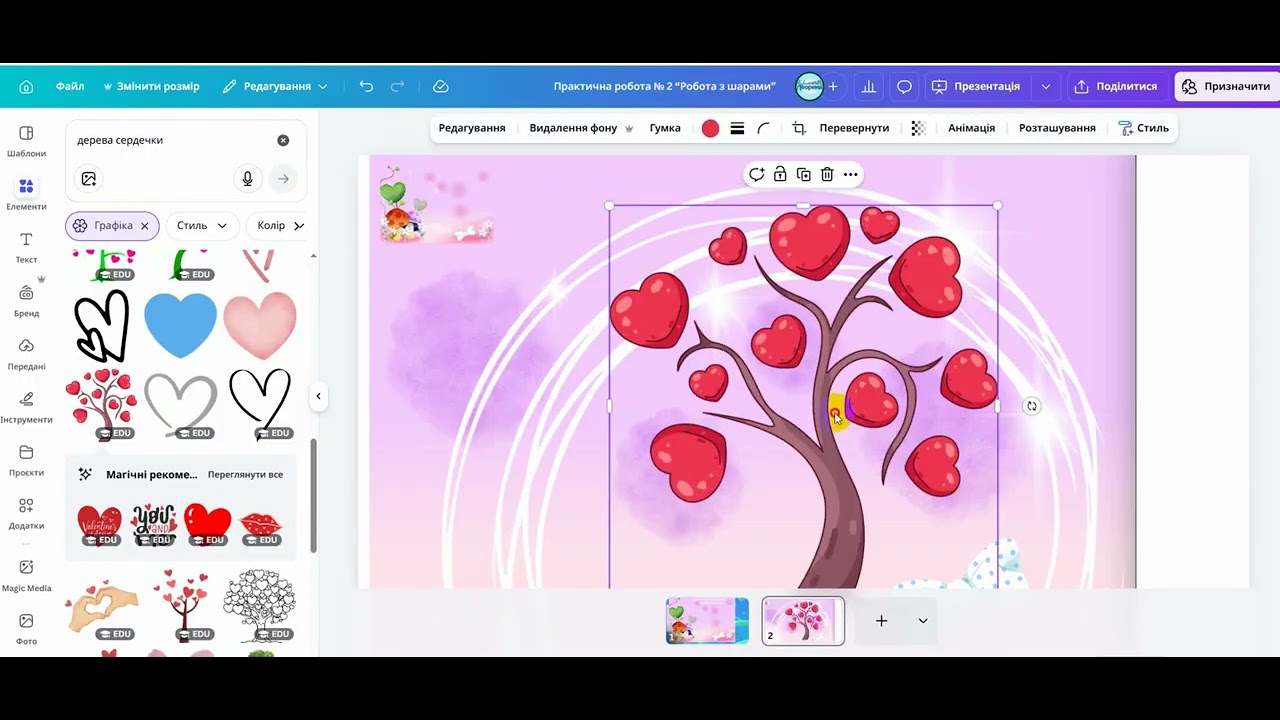
Task: Lock the selected tree element
Action: pos(780,174)
